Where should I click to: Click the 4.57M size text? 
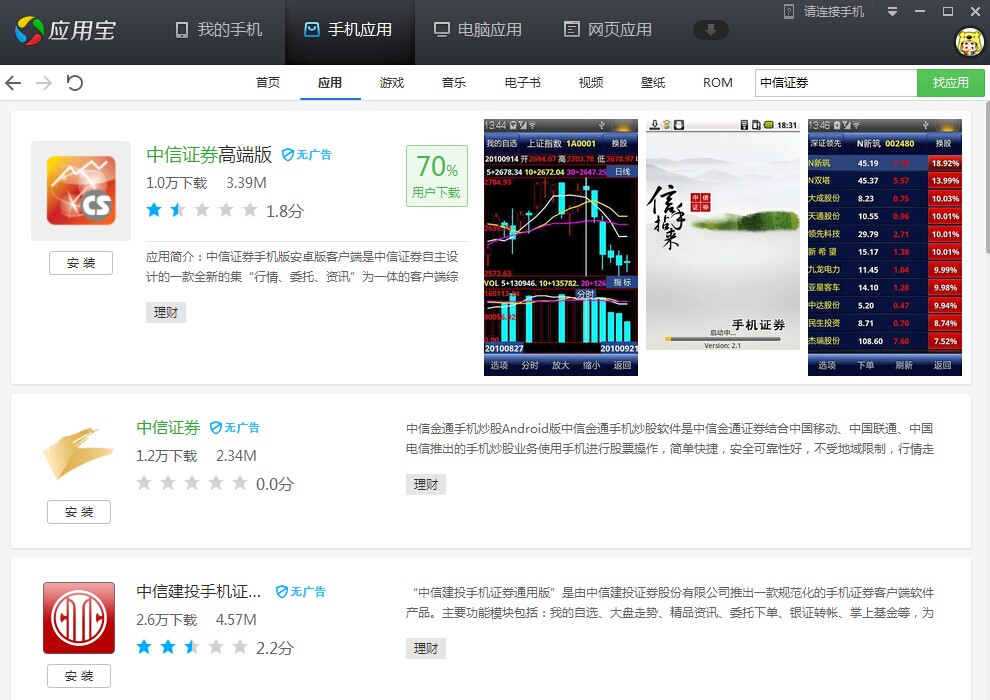tap(236, 620)
